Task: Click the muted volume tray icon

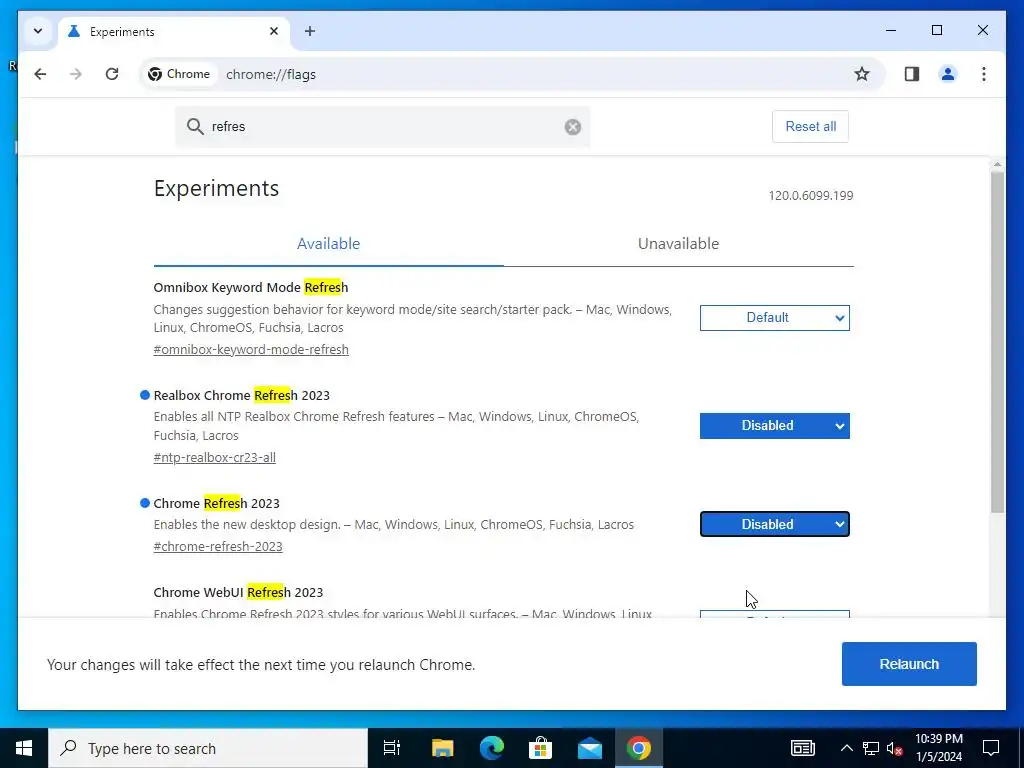Action: [x=895, y=748]
